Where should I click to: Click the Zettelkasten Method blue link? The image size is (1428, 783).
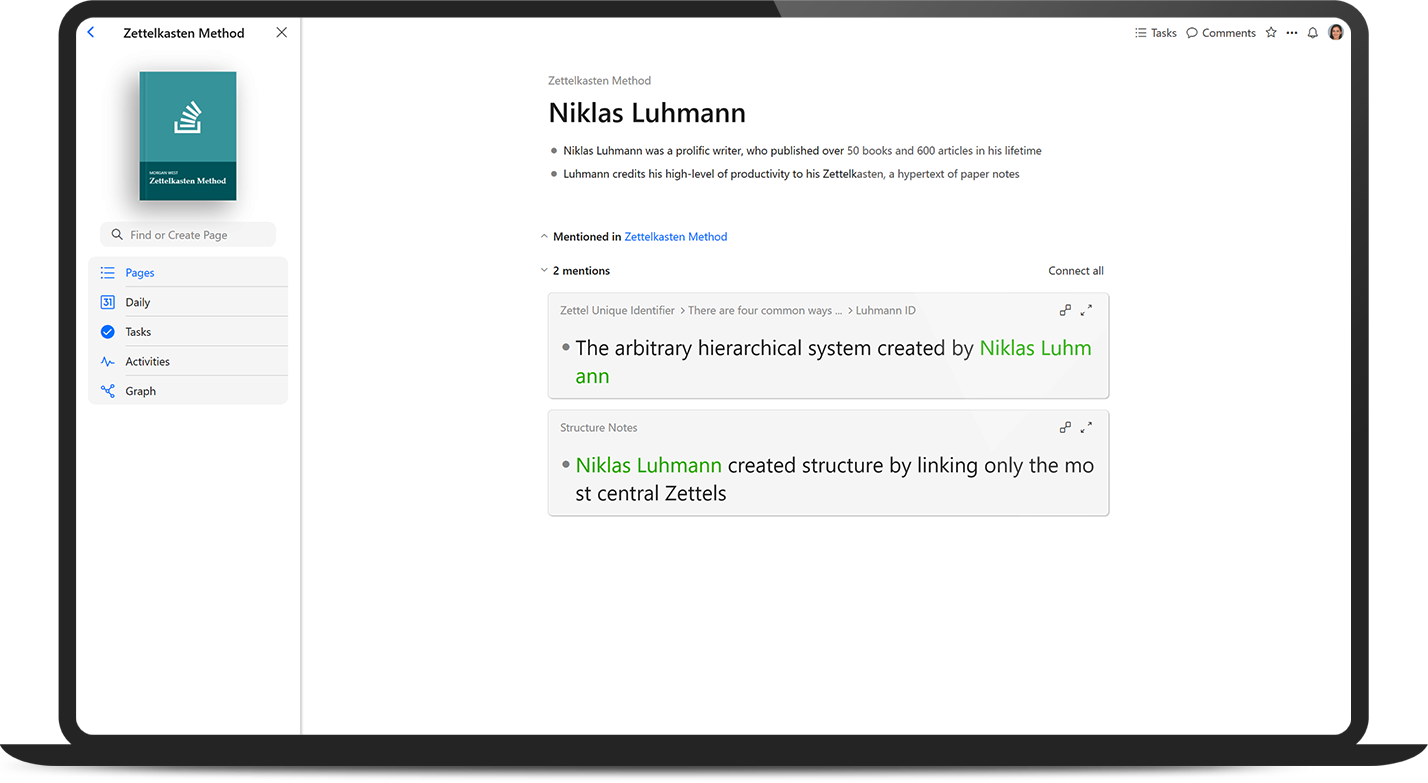(675, 237)
